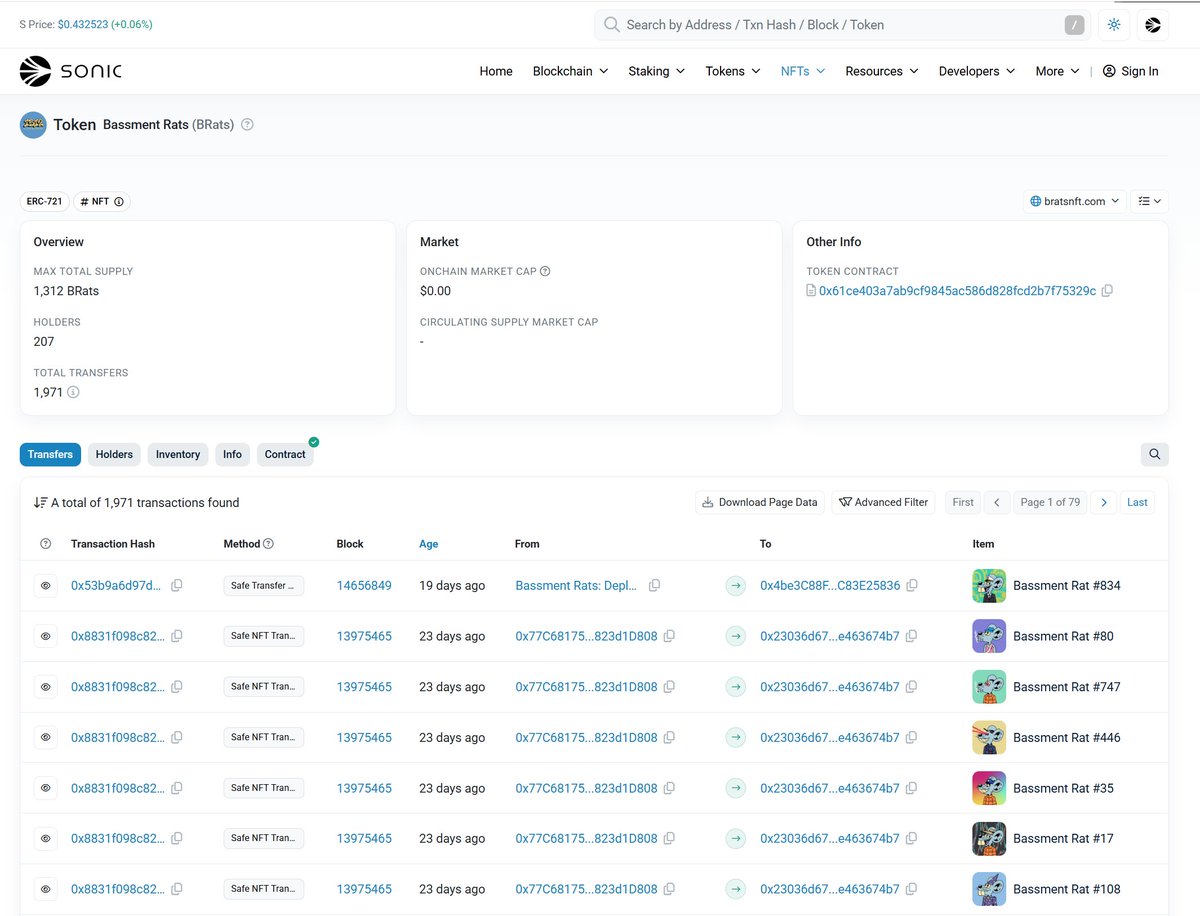The width and height of the screenshot is (1200, 916).
Task: Expand the More menu
Action: click(x=1058, y=71)
